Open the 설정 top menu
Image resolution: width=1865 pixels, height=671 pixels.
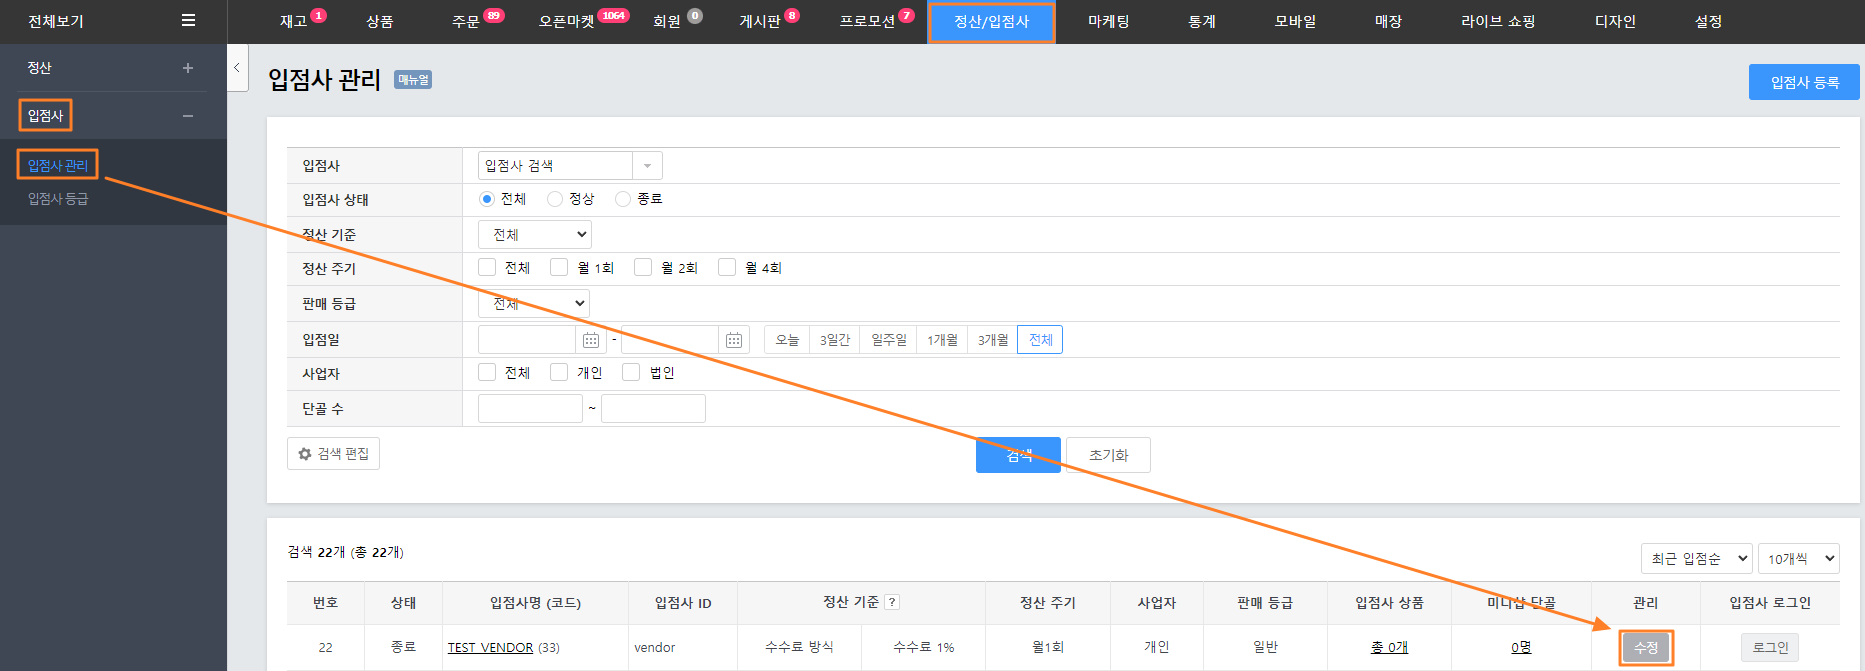coord(1709,21)
